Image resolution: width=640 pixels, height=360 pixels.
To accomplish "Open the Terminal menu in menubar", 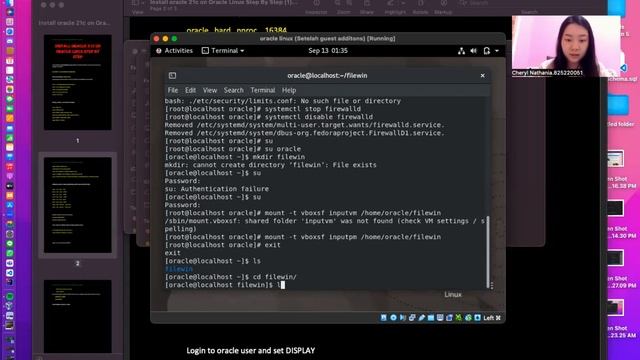I will 262,90.
